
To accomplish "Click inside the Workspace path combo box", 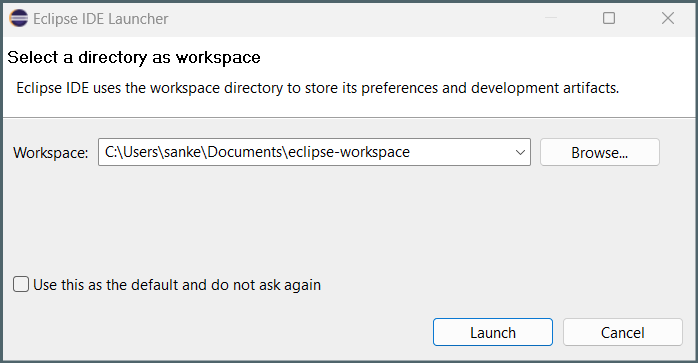I will click(314, 152).
